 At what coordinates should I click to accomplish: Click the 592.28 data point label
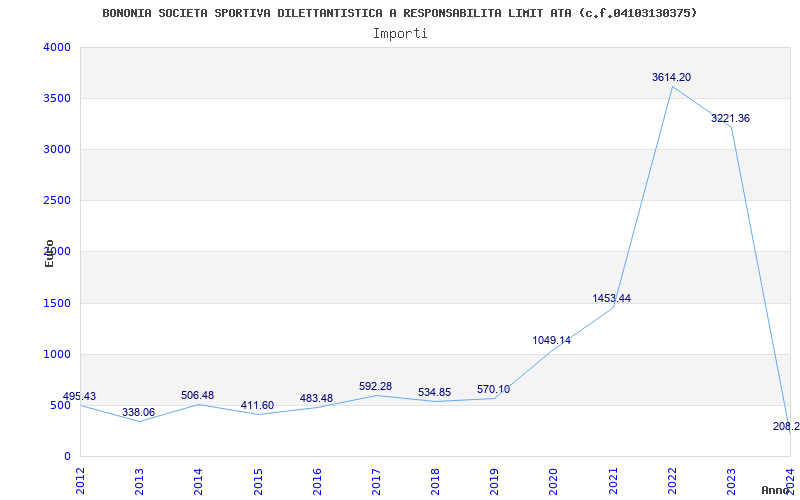376,387
